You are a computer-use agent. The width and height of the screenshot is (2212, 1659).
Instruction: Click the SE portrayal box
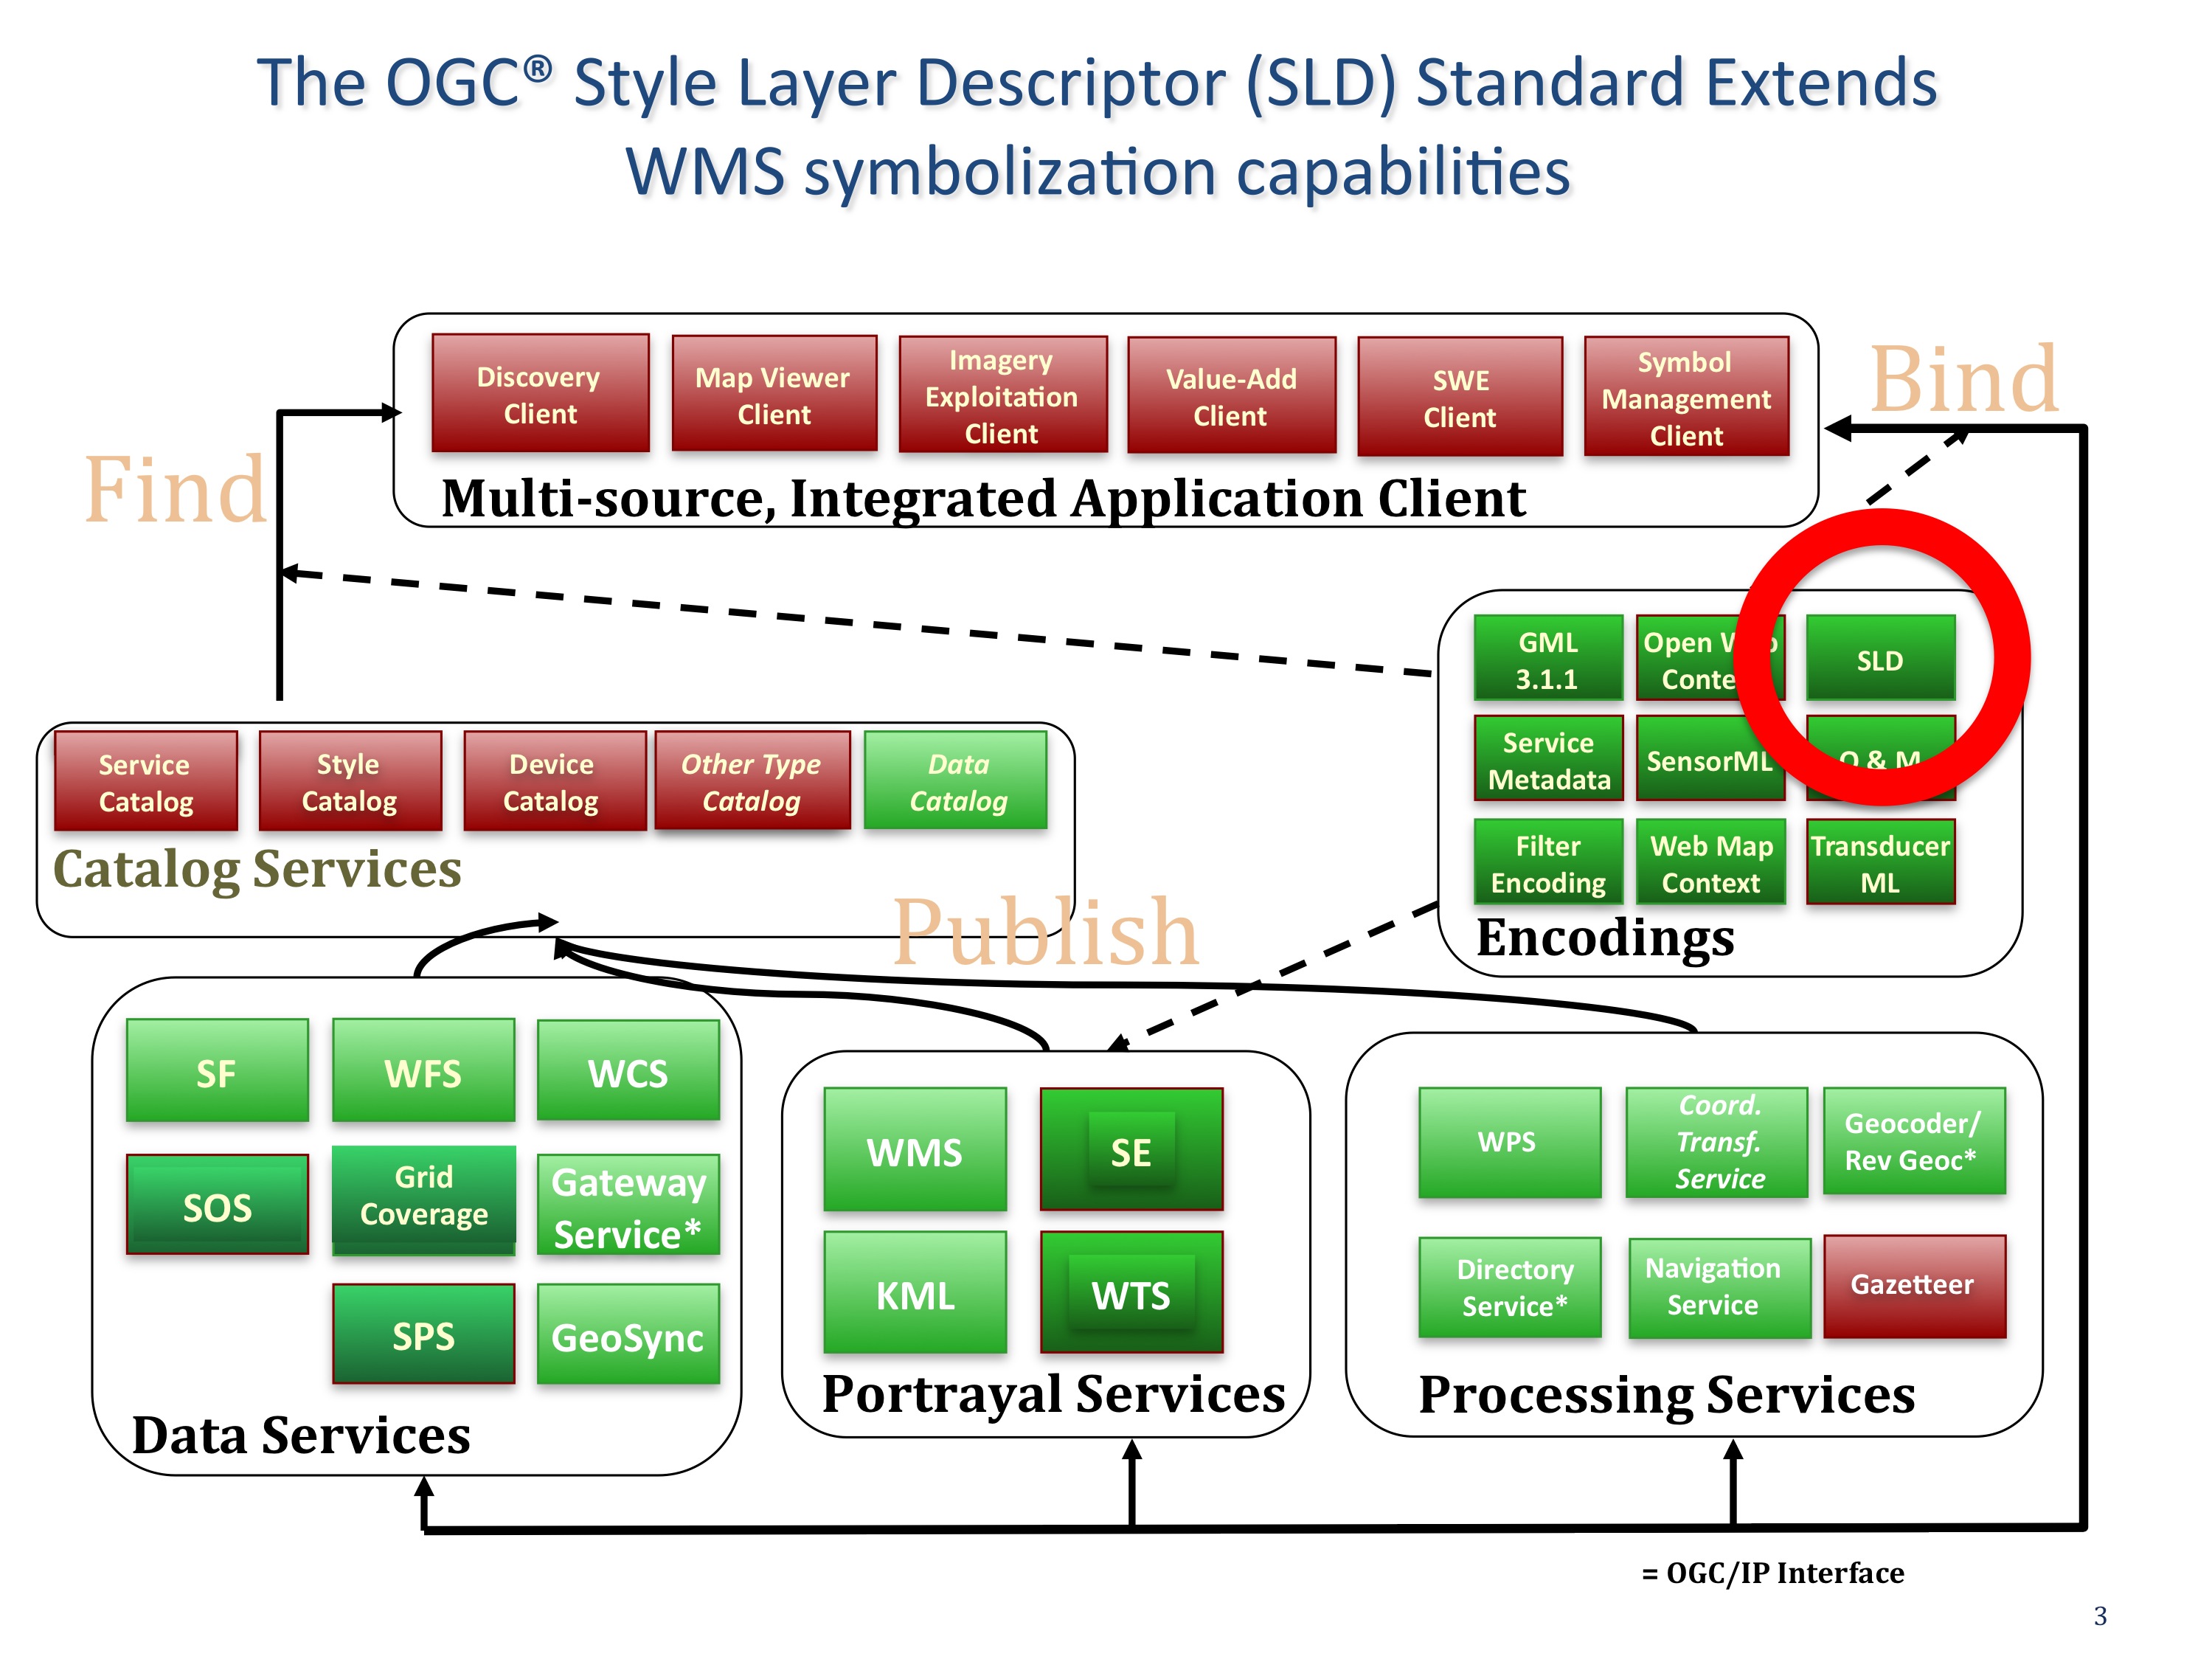[x=1131, y=1150]
